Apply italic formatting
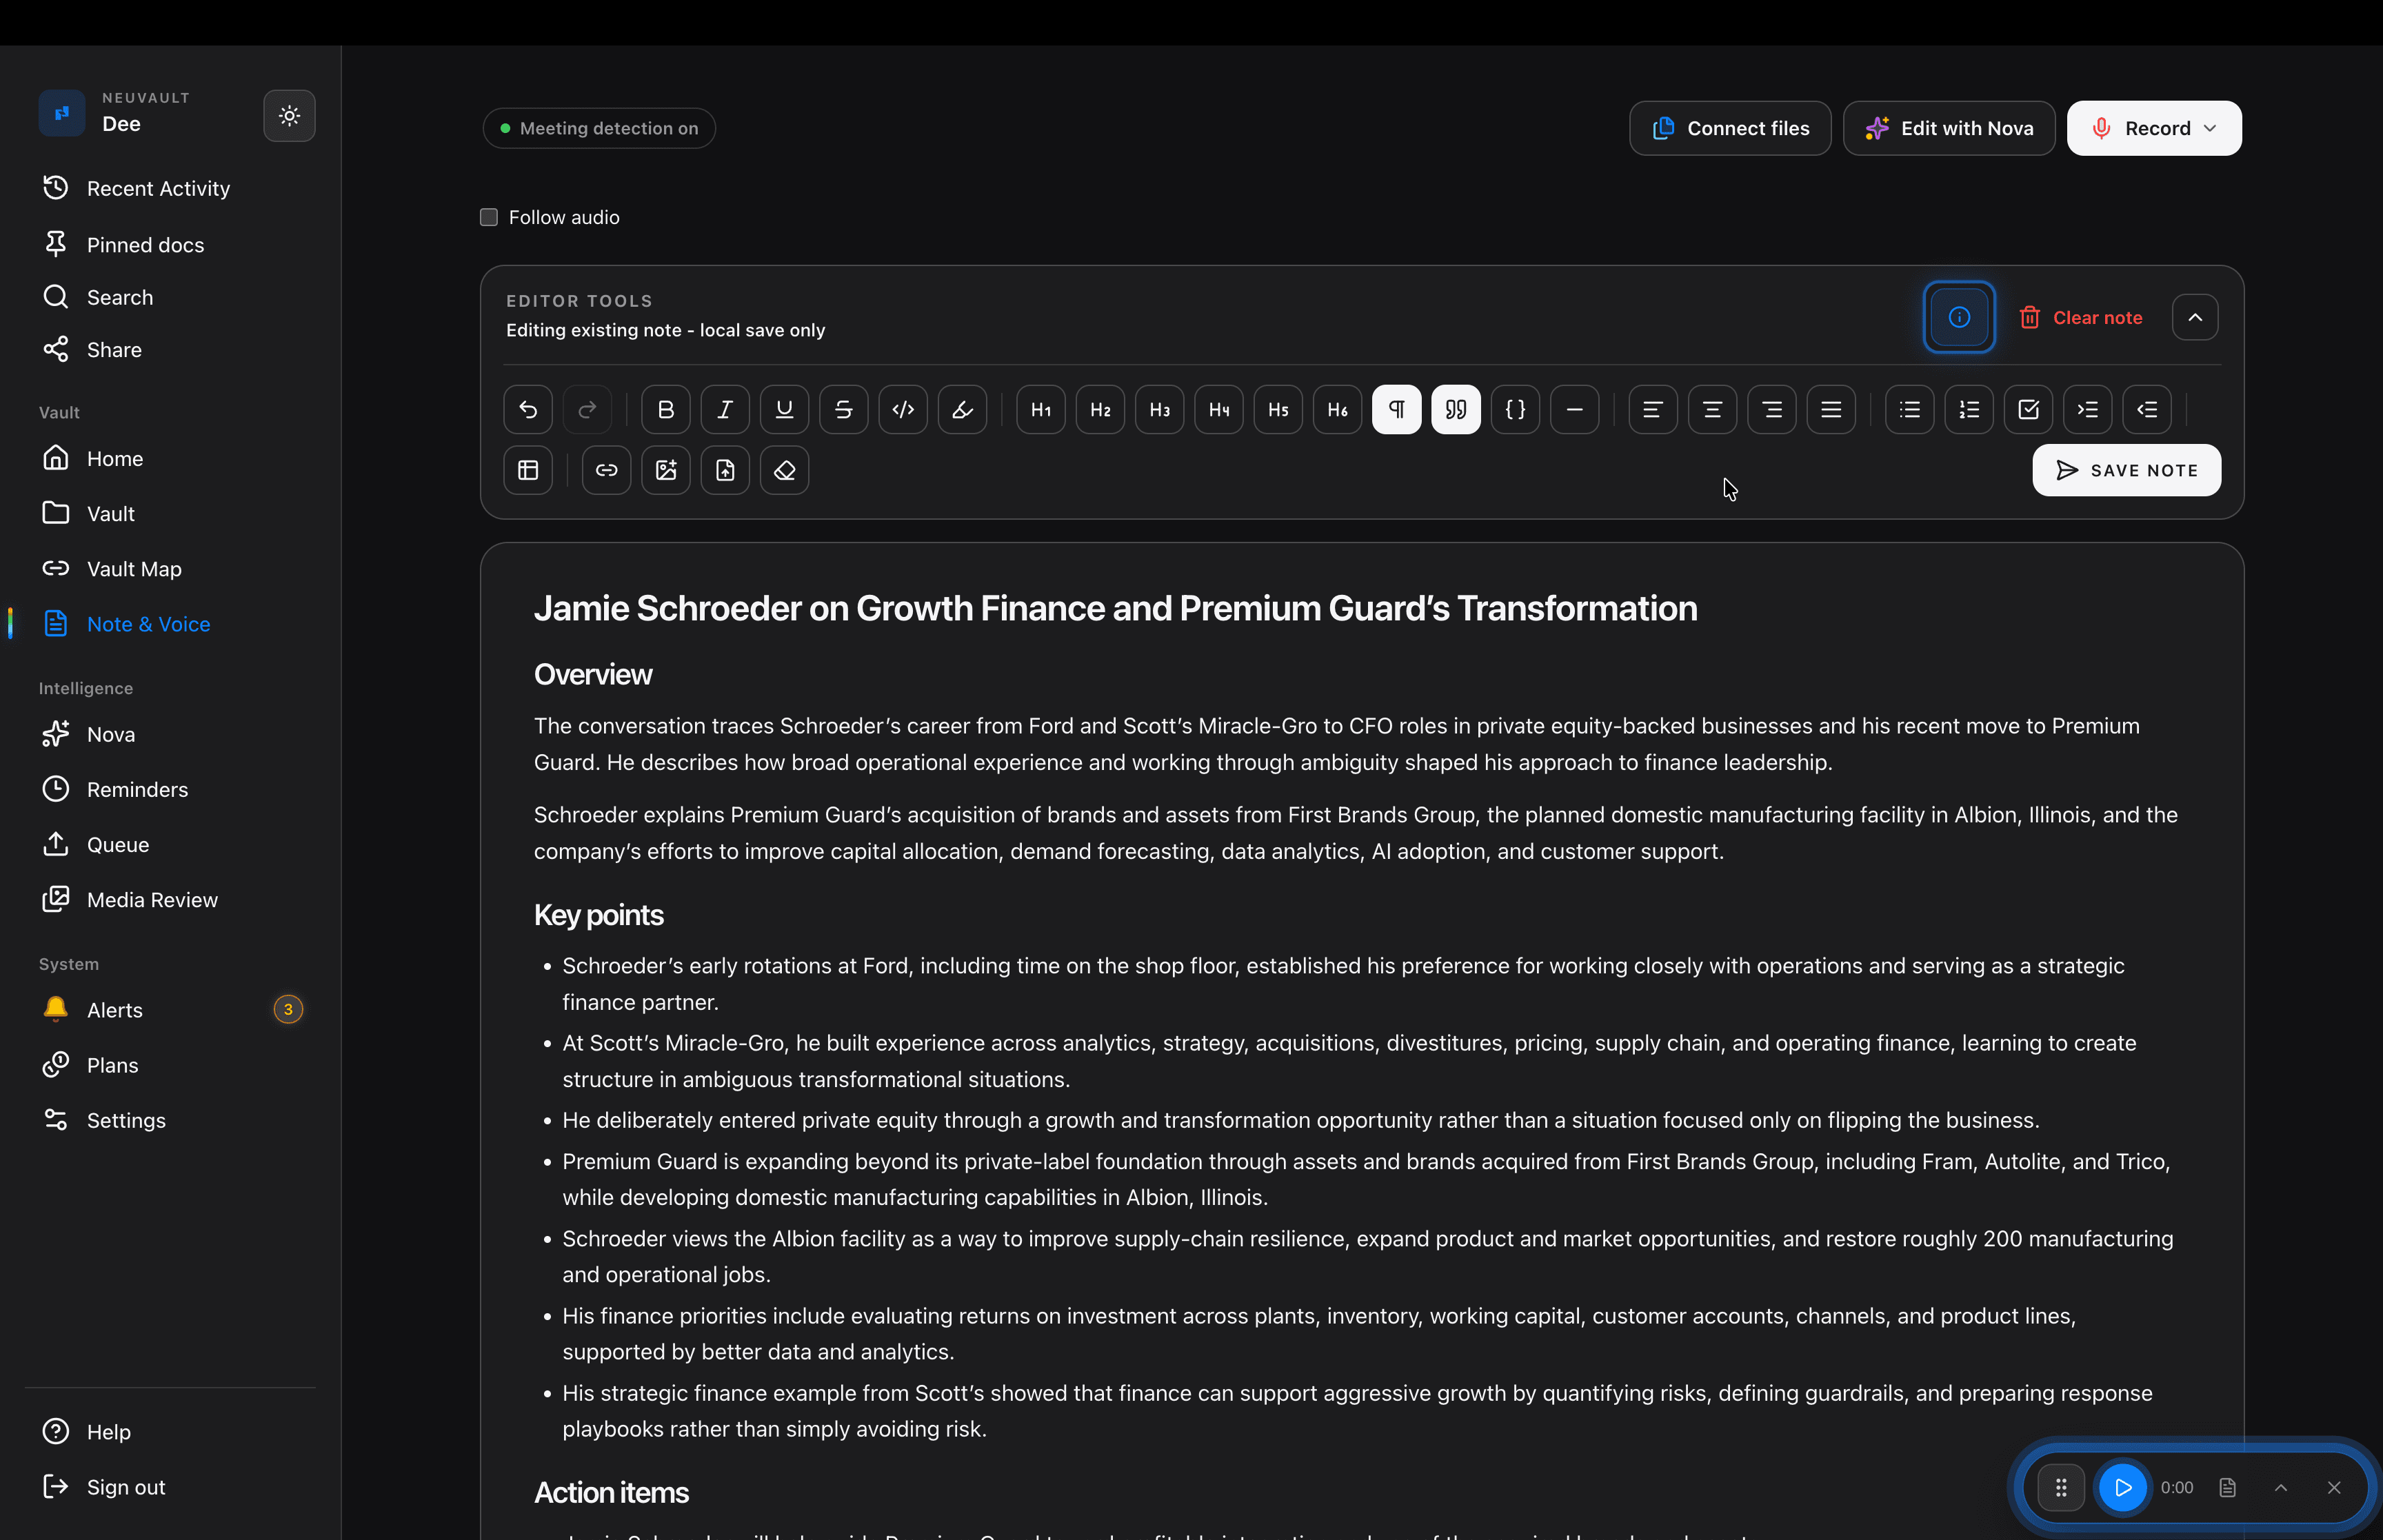 pyautogui.click(x=725, y=409)
